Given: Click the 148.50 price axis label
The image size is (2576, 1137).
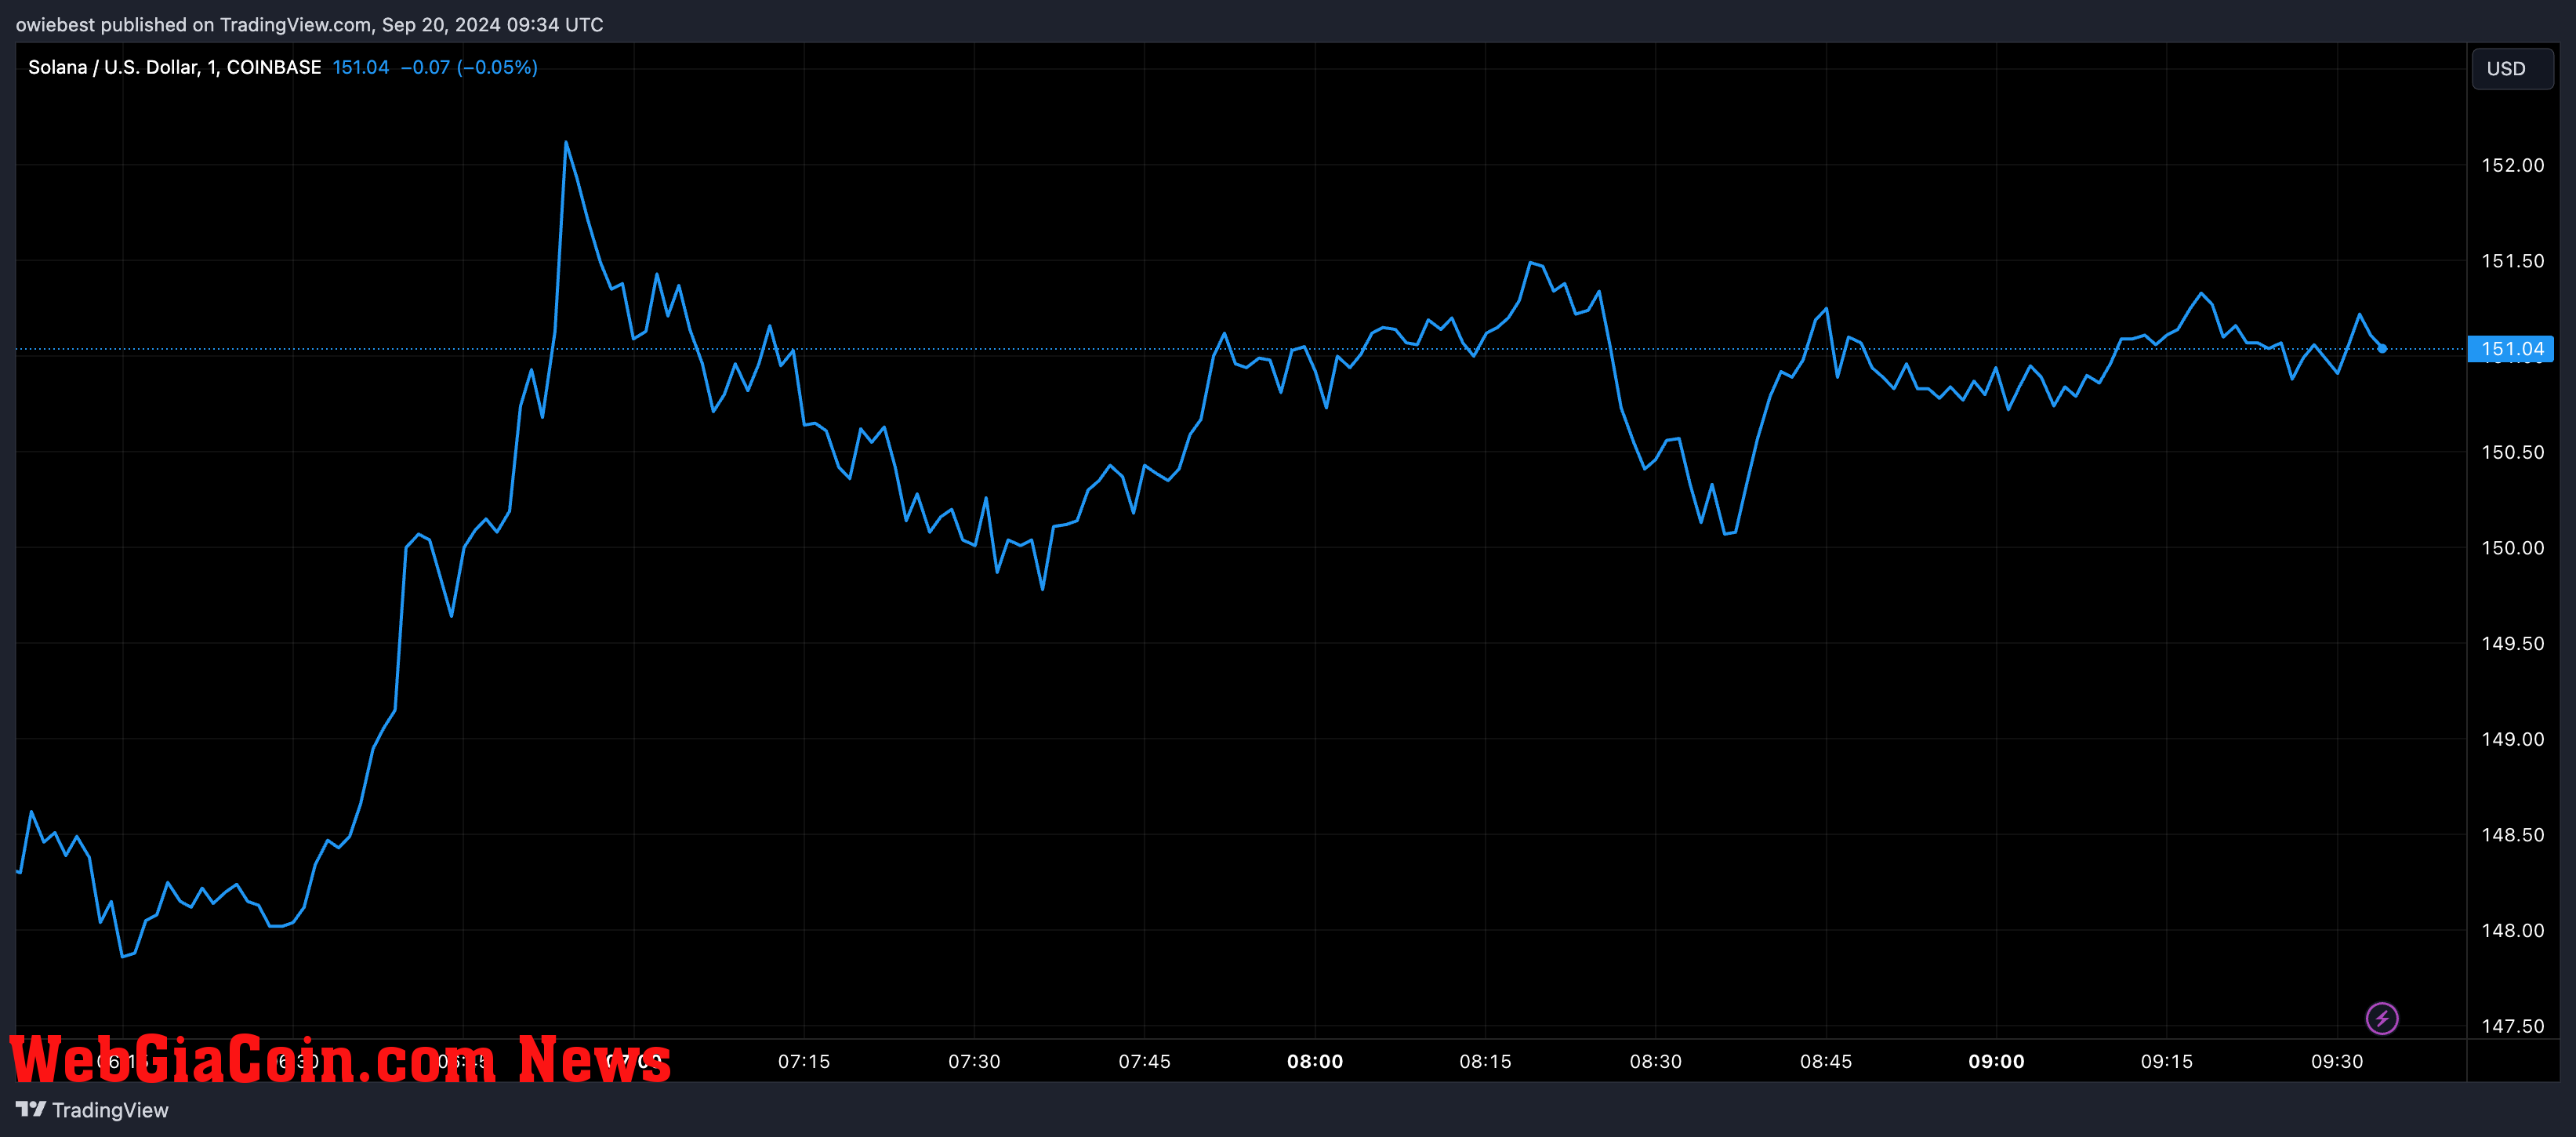Looking at the screenshot, I should (2512, 835).
